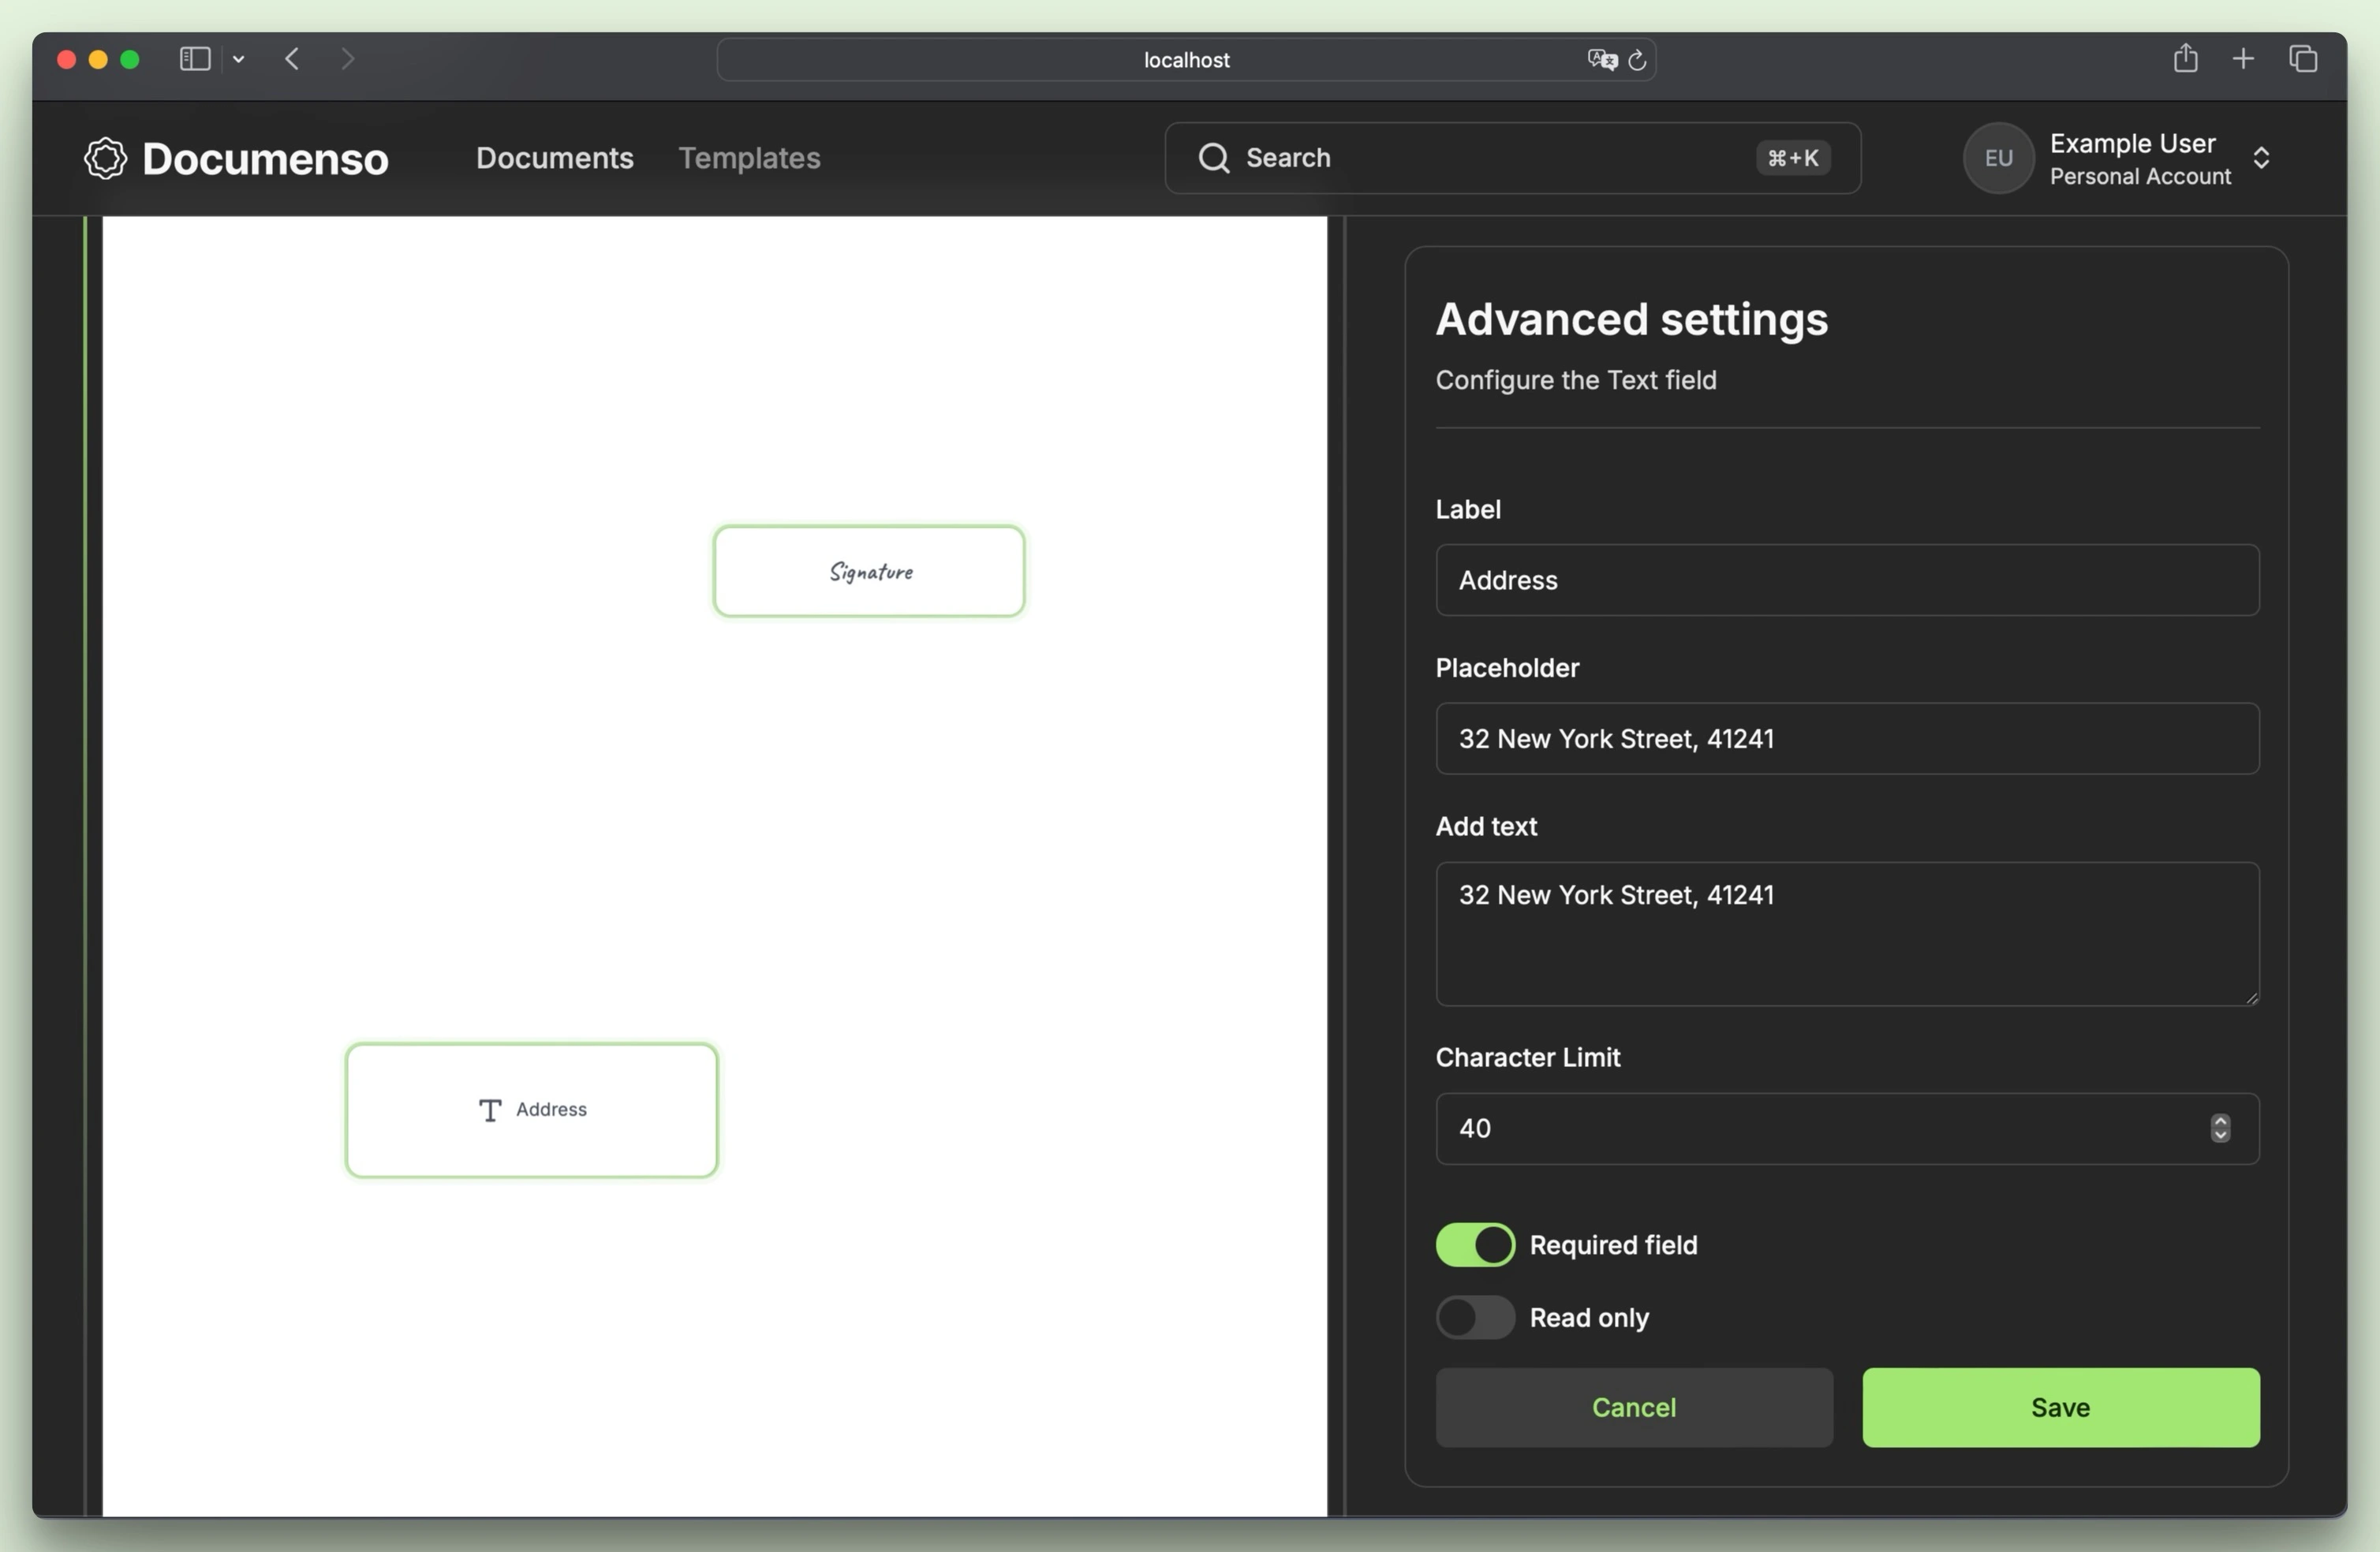Open the Documents nav item

[x=554, y=158]
